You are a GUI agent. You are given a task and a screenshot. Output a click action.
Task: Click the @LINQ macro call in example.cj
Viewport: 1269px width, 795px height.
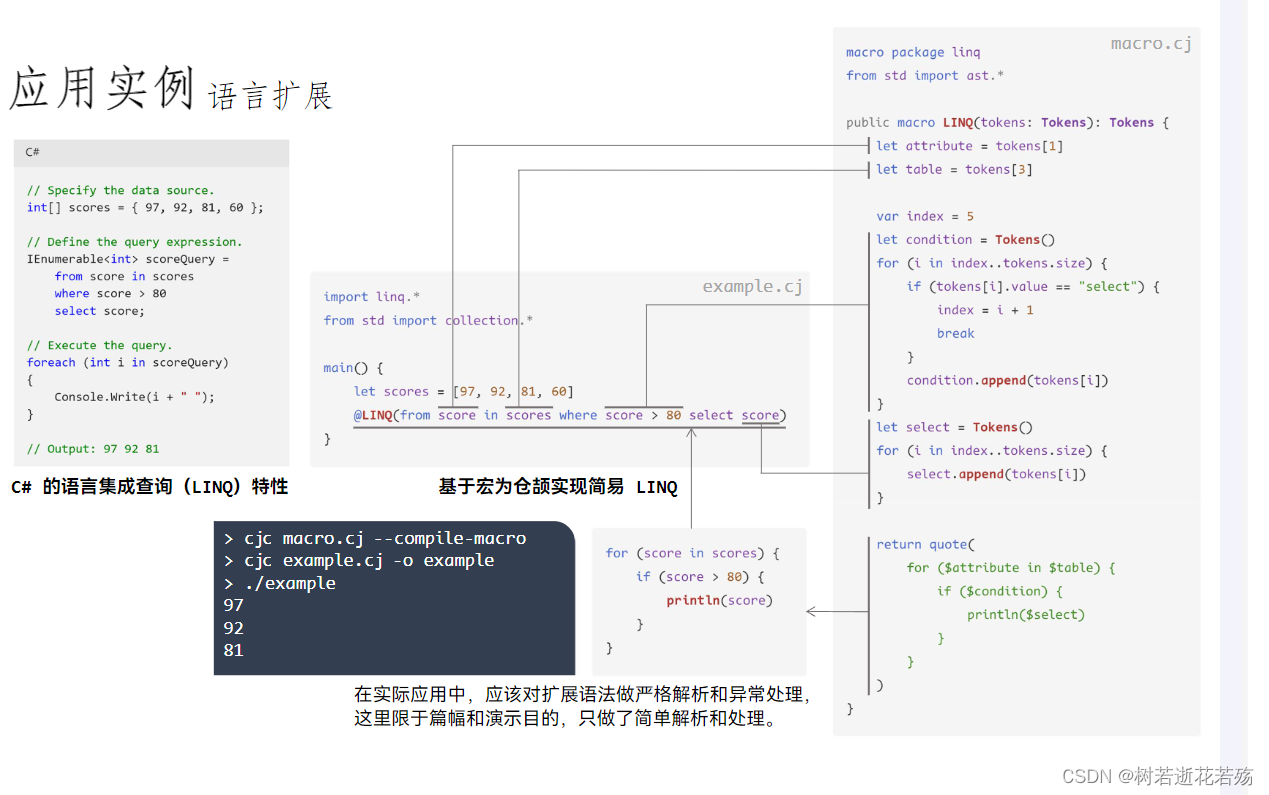tap(570, 415)
